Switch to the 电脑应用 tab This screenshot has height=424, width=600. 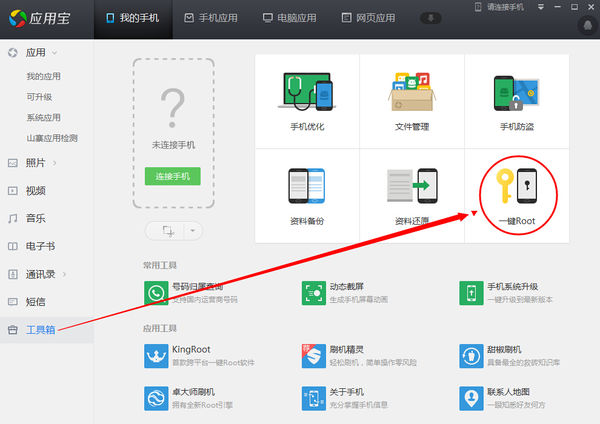tap(290, 18)
